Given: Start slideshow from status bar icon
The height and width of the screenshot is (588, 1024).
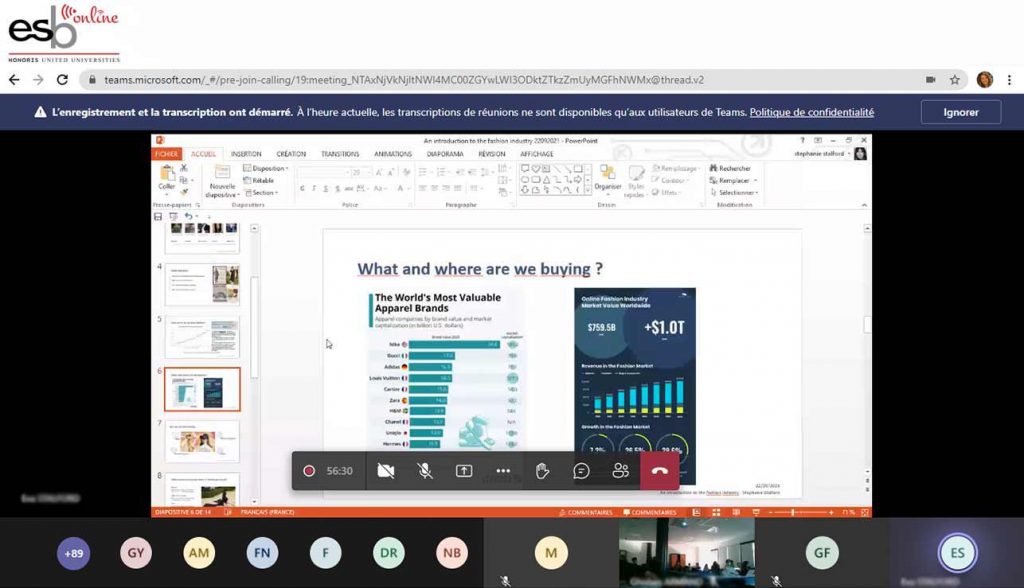Looking at the screenshot, I should coord(756,513).
